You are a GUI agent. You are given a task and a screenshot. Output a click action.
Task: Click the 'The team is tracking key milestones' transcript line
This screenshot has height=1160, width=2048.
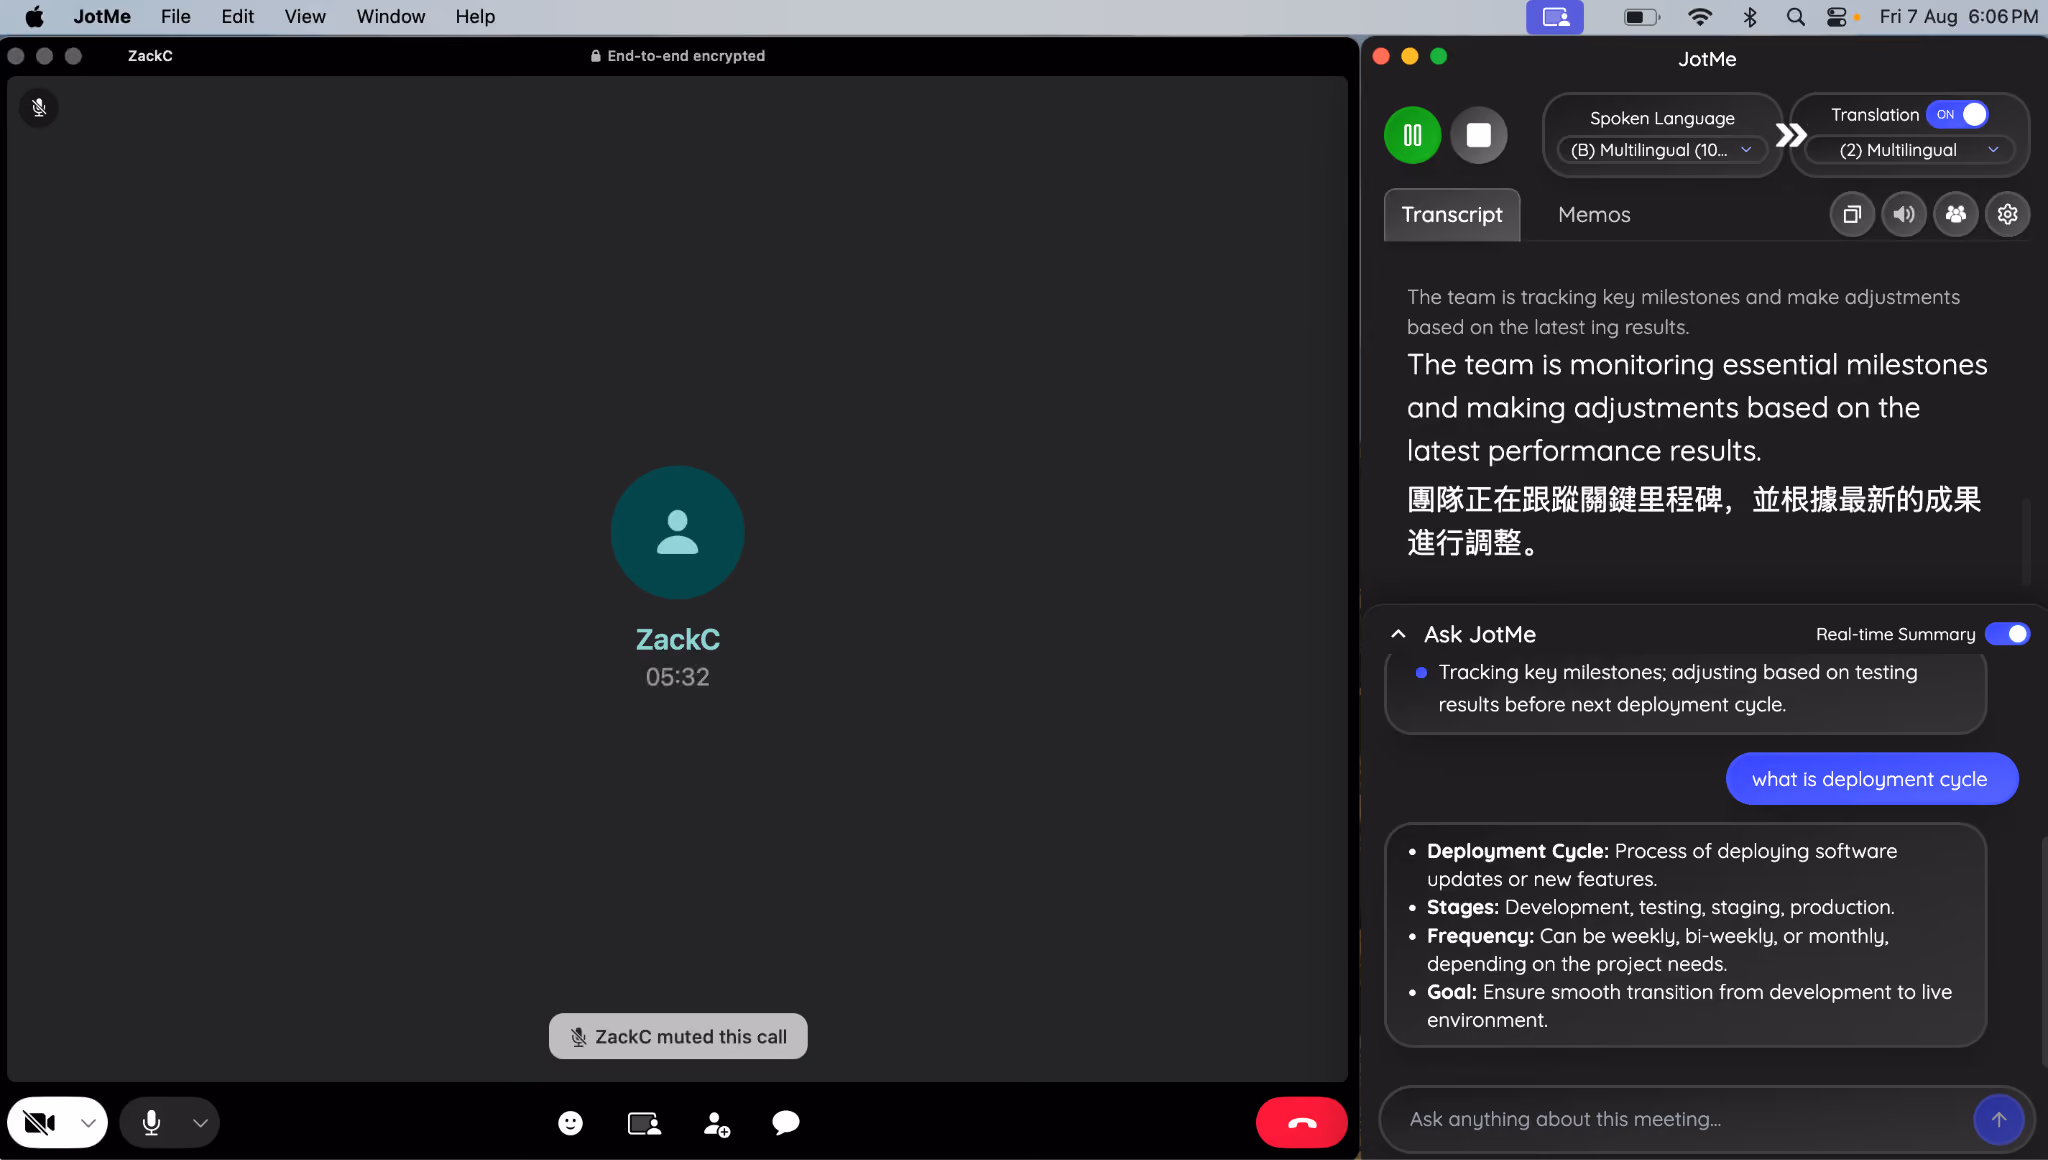tap(1683, 312)
